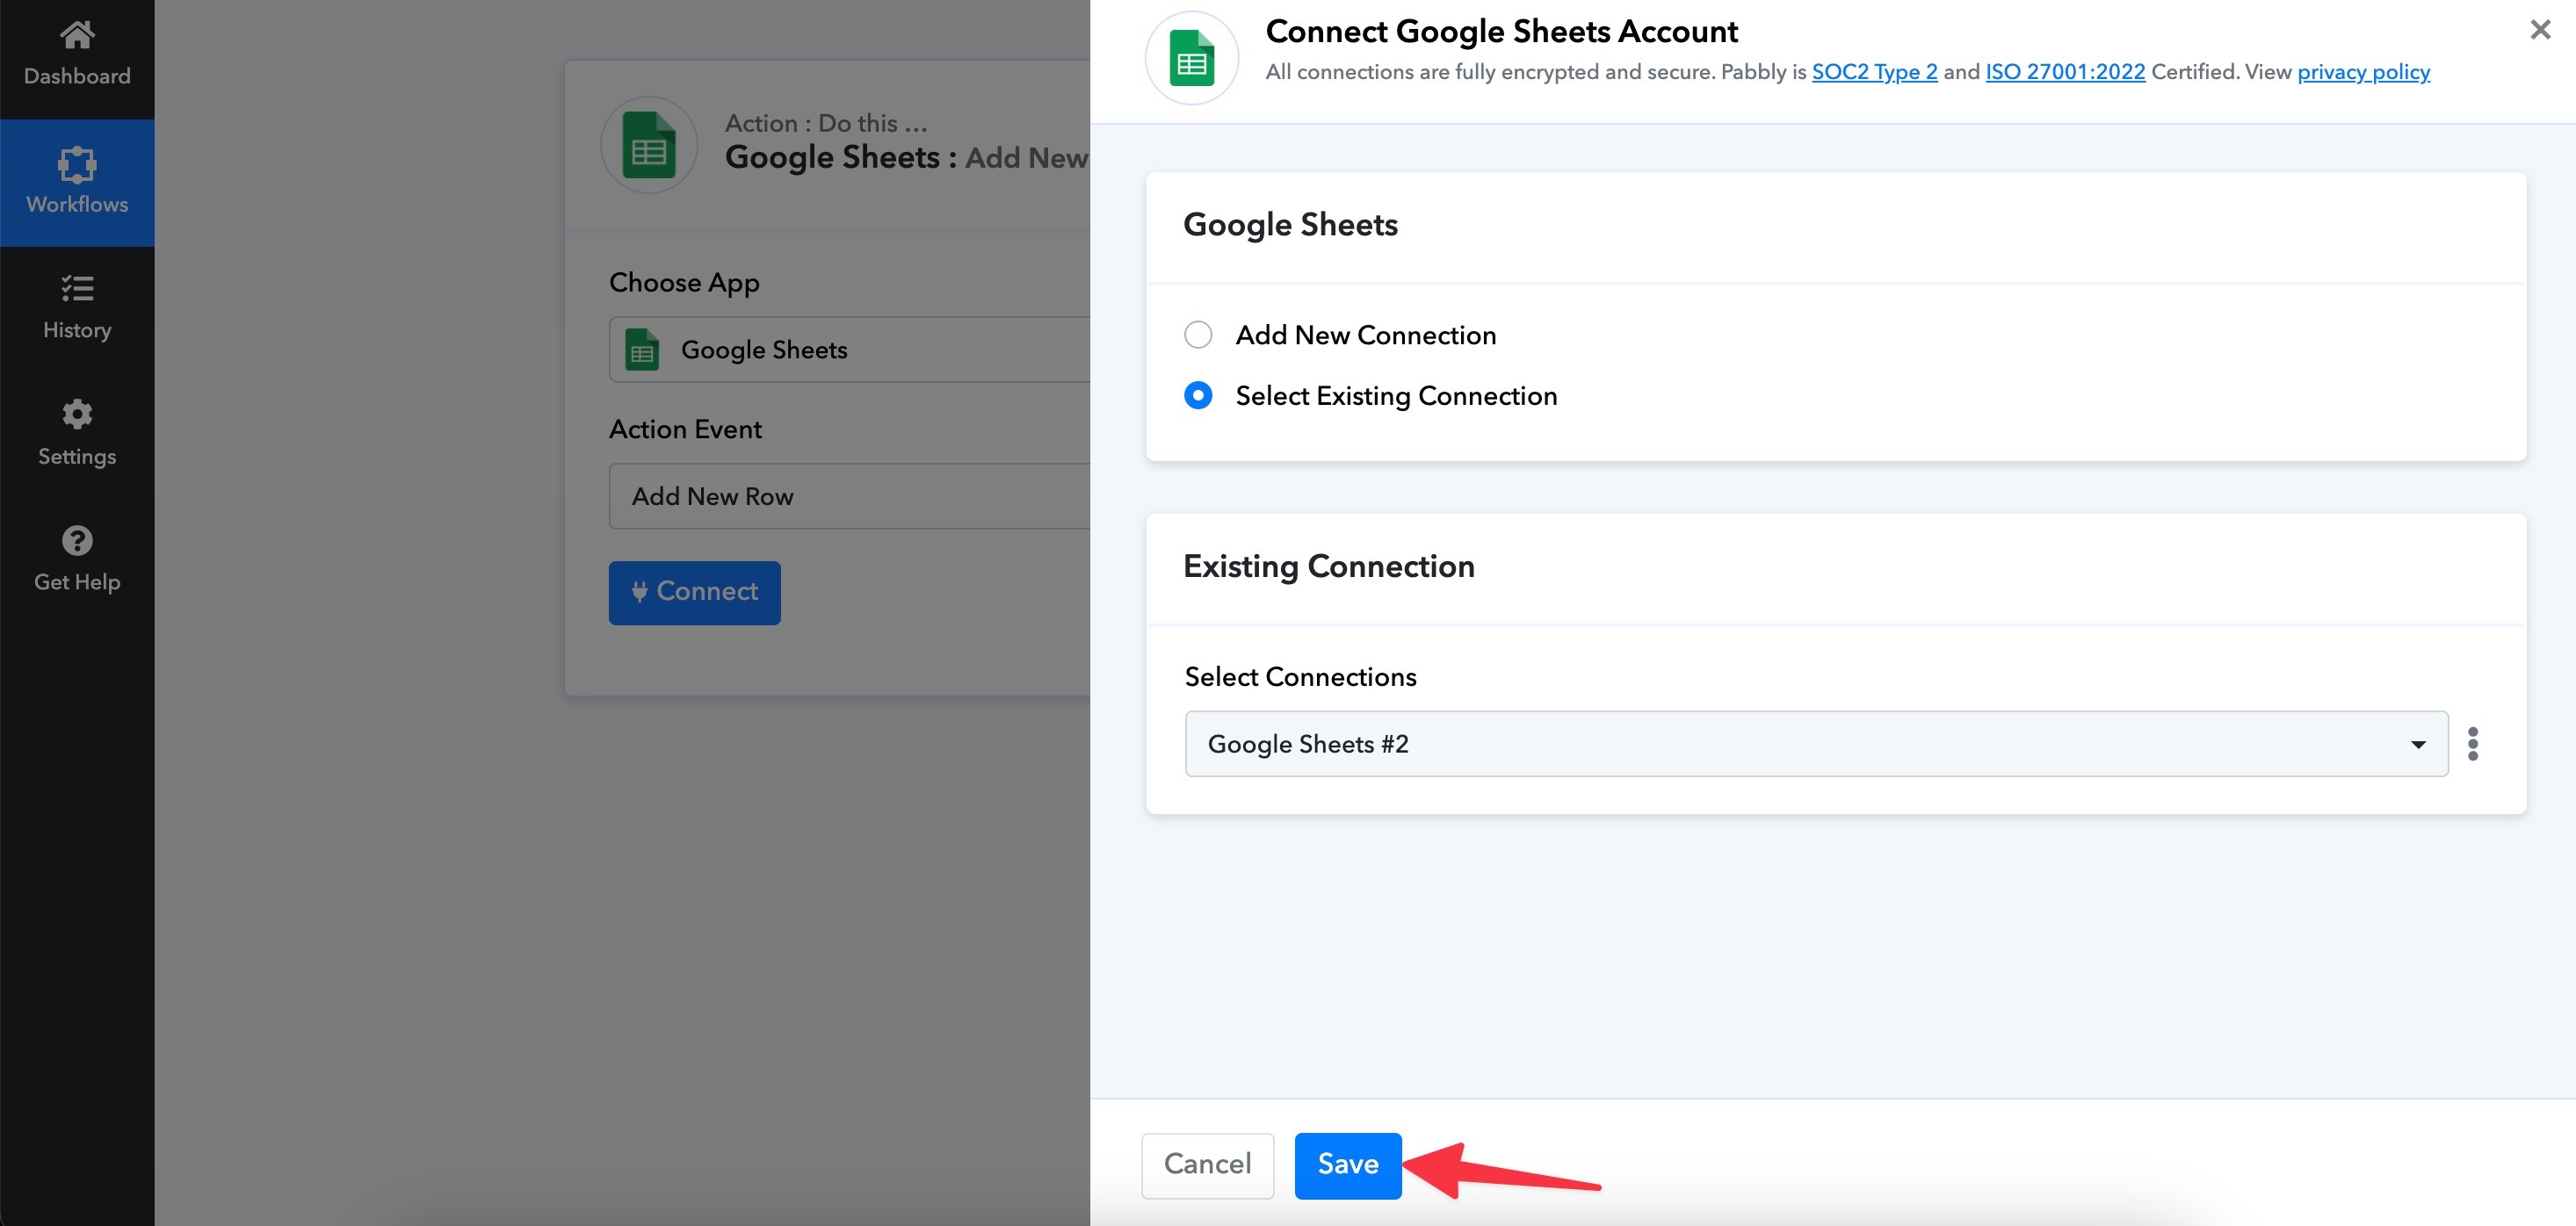This screenshot has height=1226, width=2576.
Task: Go to Workflows in sidebar
Action: pyautogui.click(x=77, y=182)
